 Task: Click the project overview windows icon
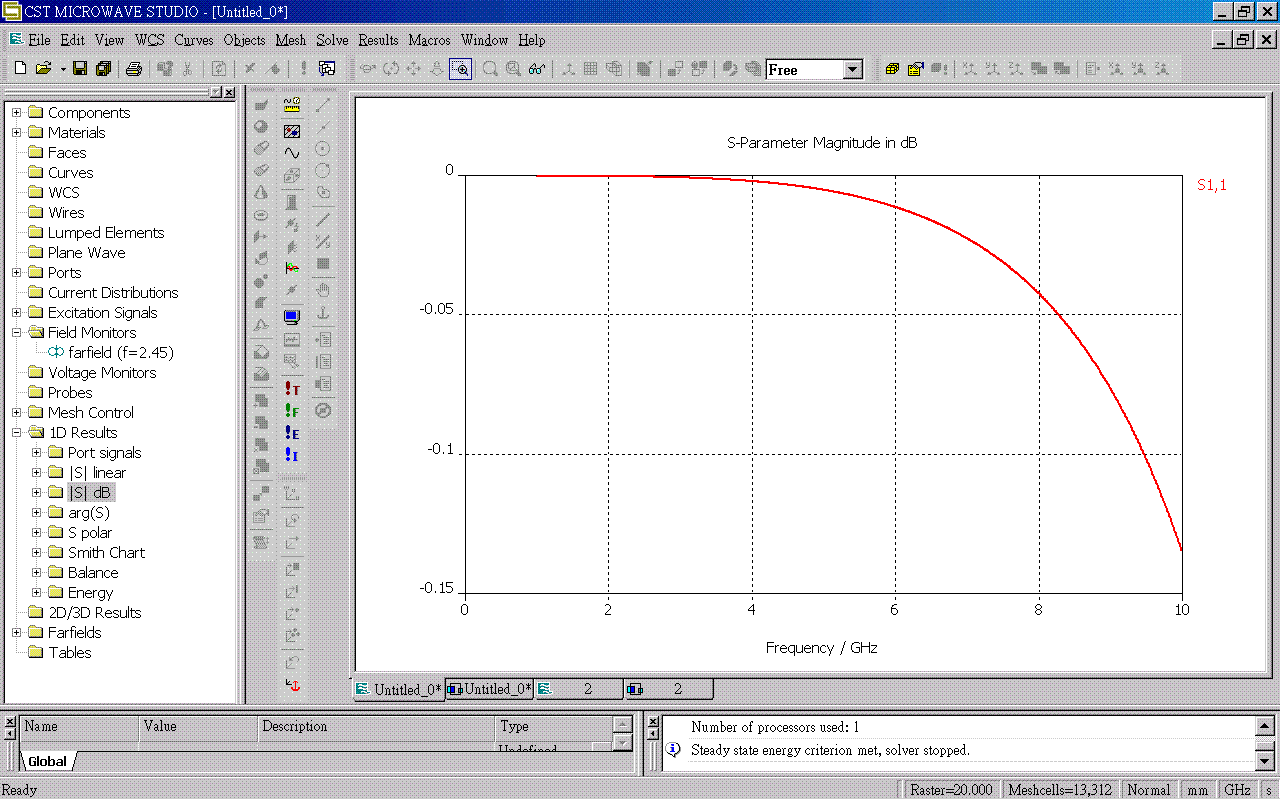[327, 69]
